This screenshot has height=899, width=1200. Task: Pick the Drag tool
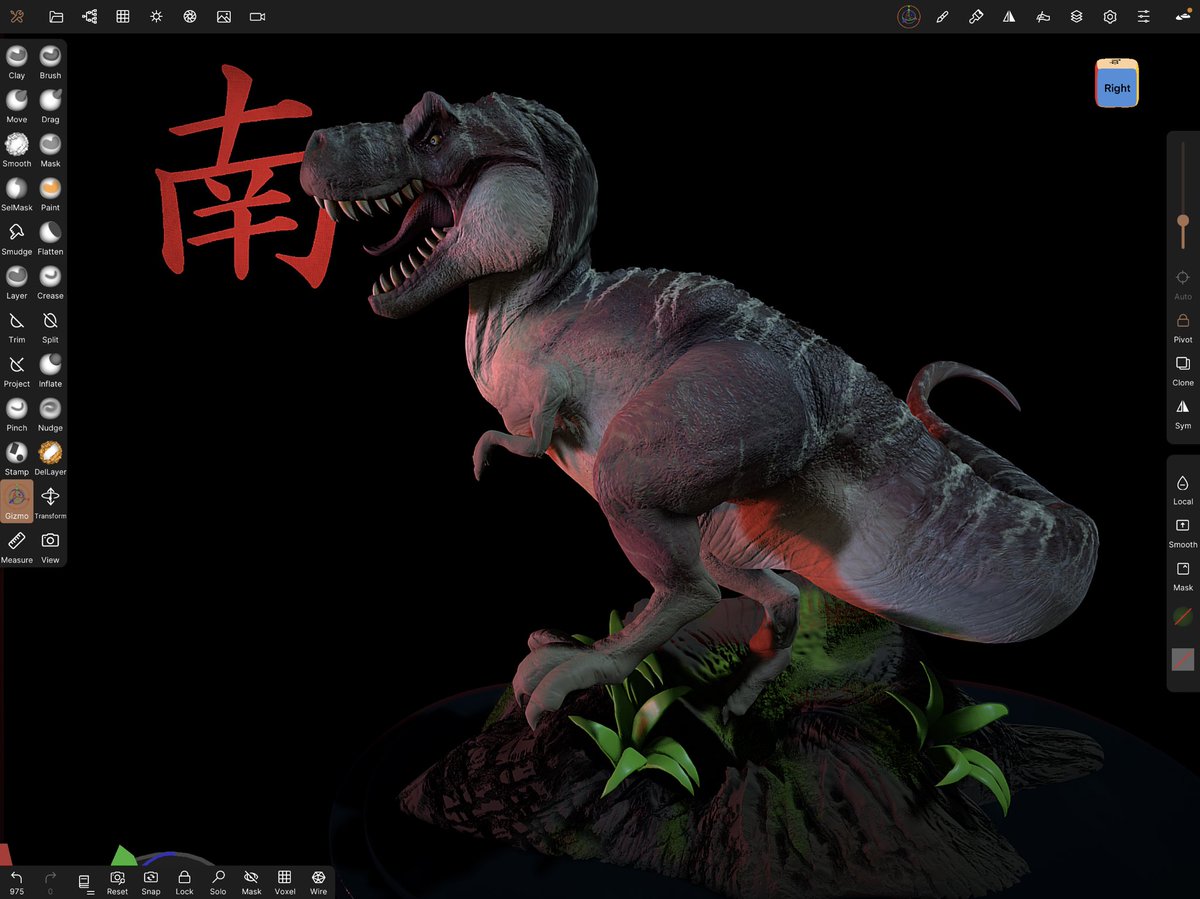click(x=50, y=105)
